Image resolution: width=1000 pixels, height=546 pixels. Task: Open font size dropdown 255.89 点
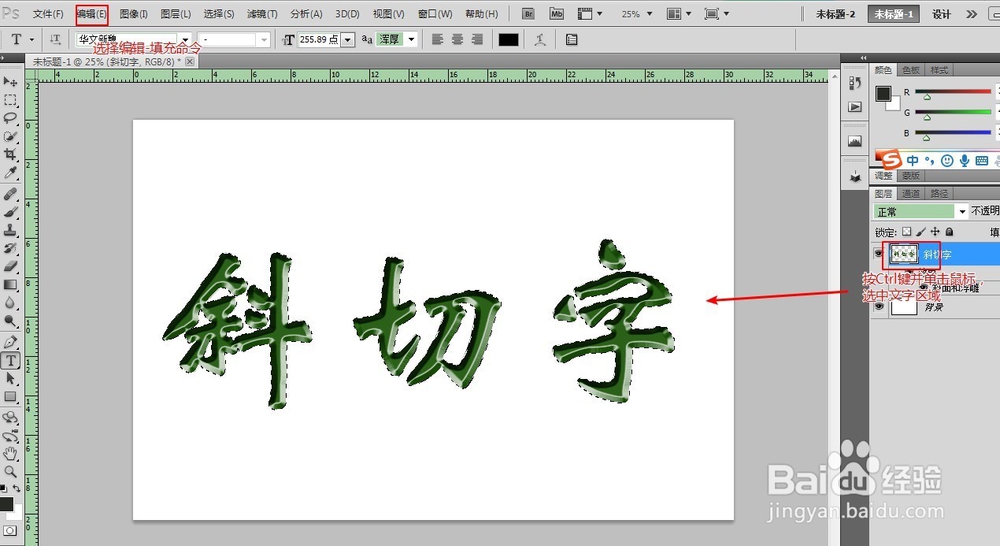coord(348,40)
